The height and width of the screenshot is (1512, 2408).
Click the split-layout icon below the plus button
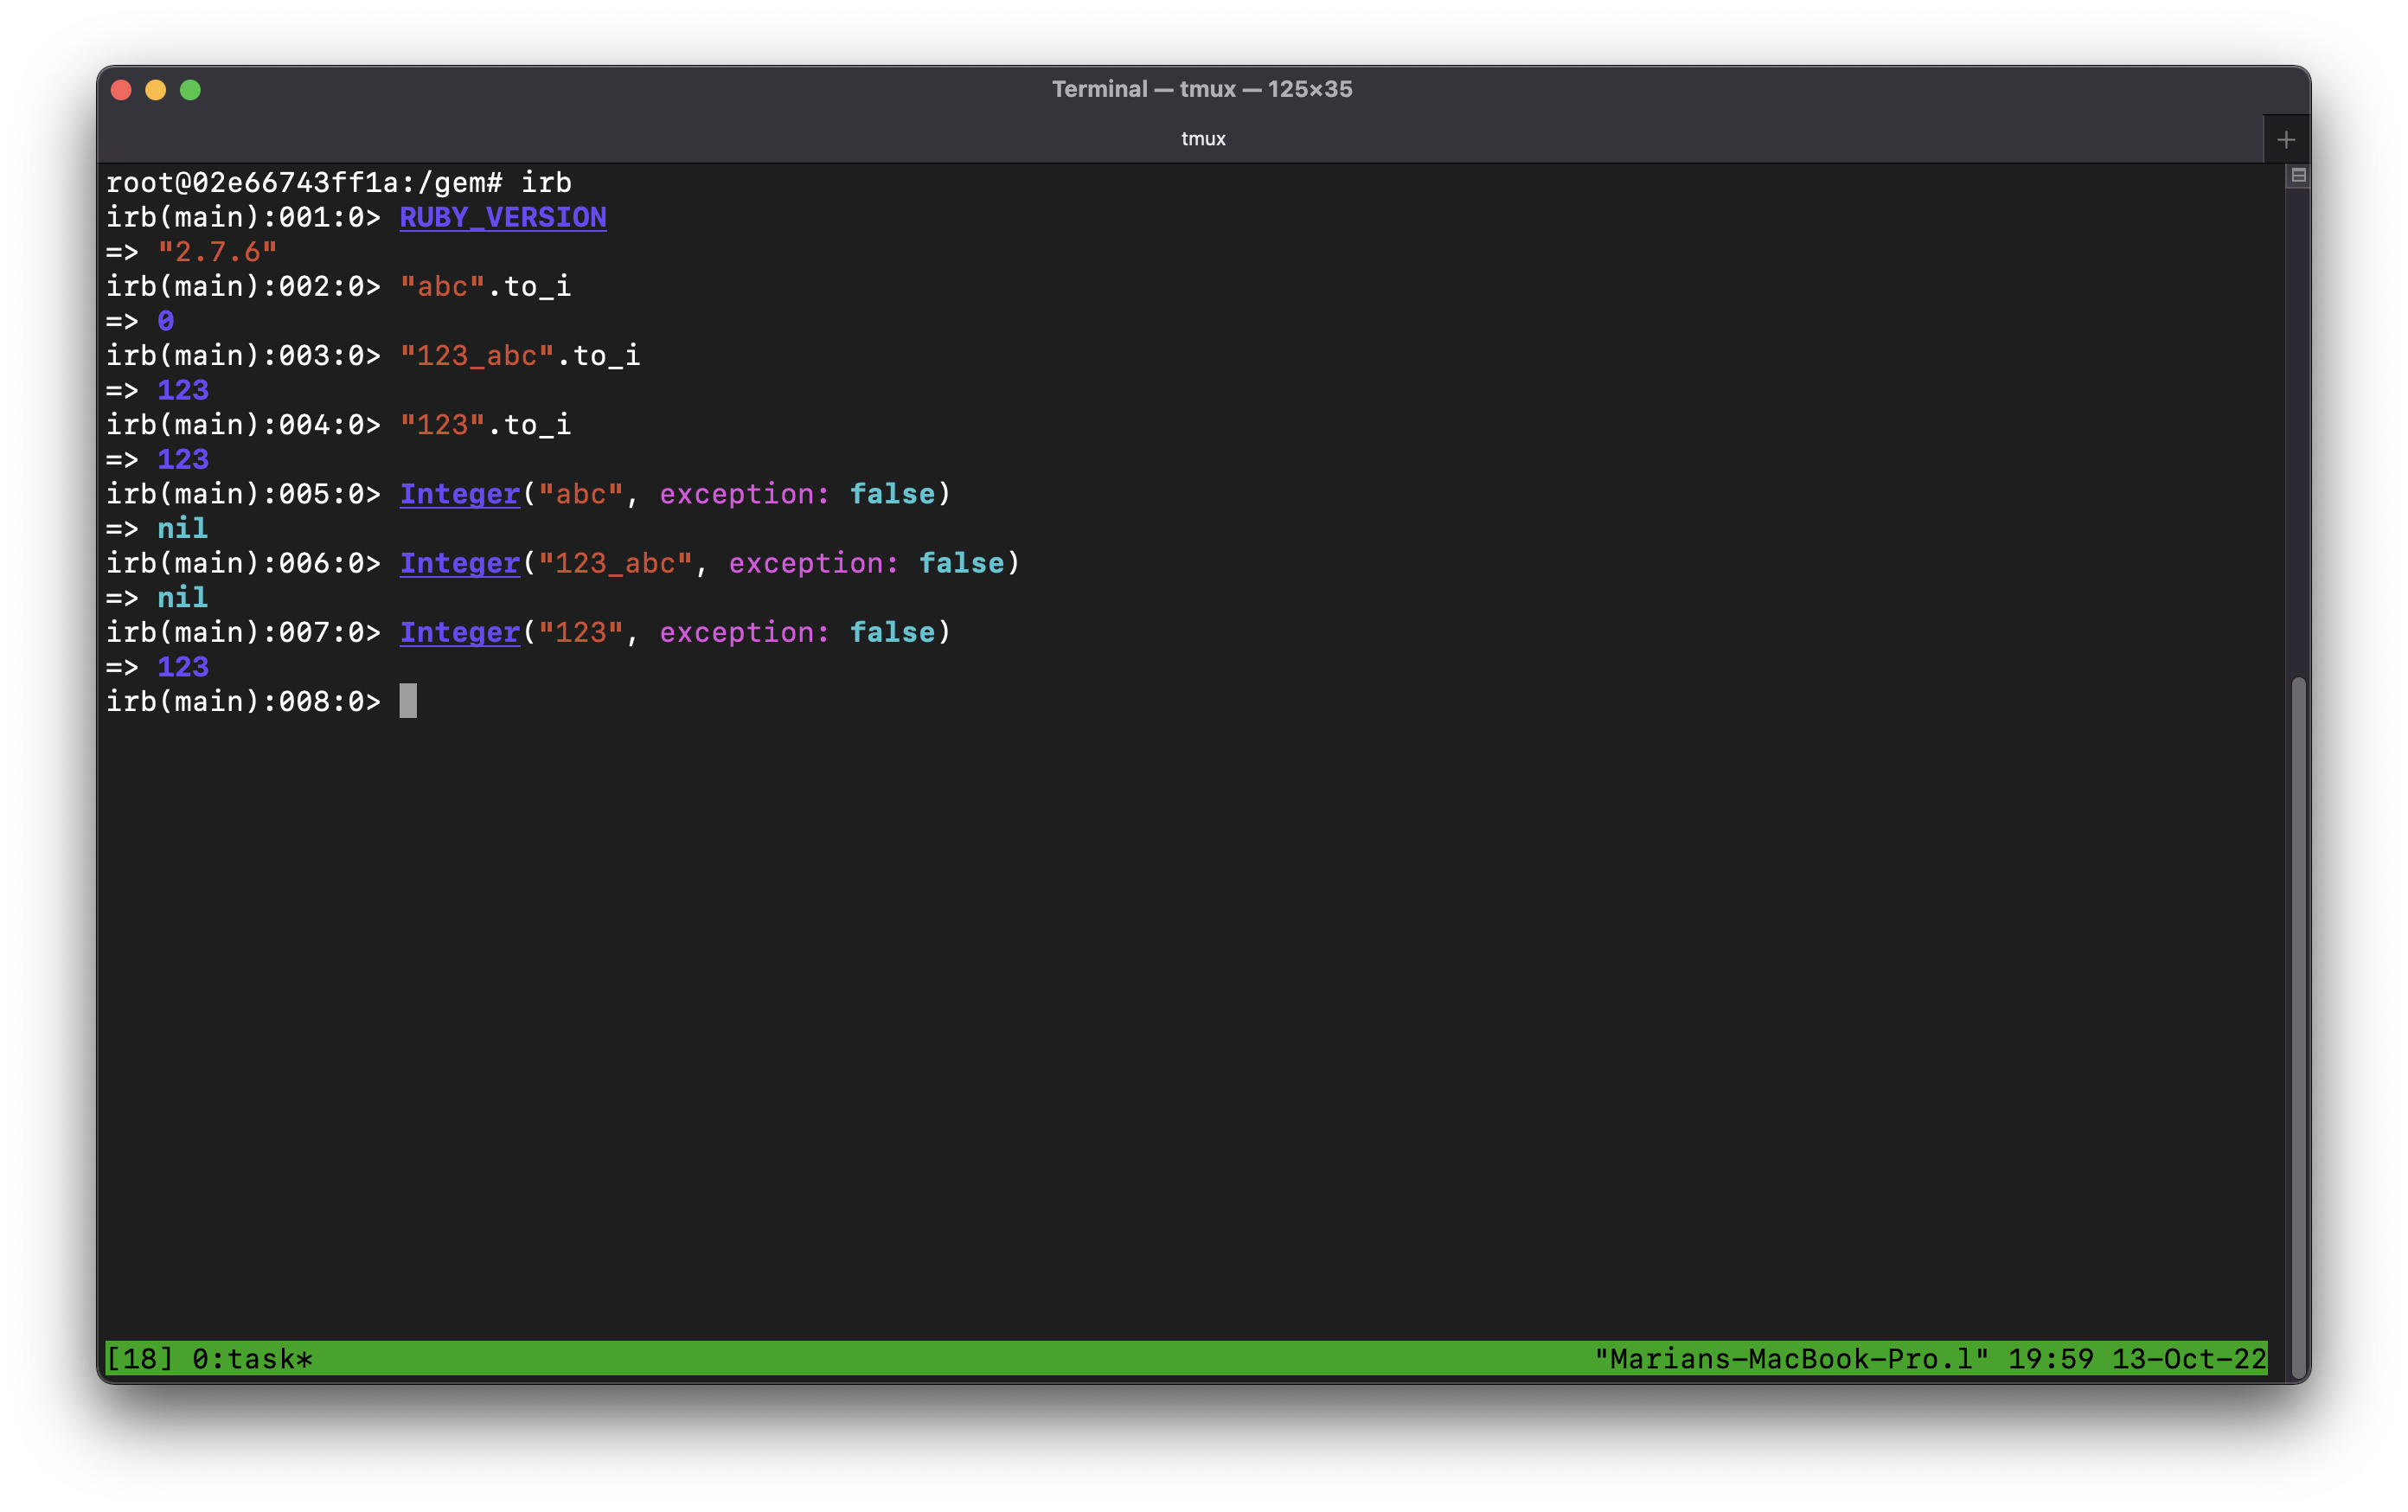pyautogui.click(x=2297, y=175)
